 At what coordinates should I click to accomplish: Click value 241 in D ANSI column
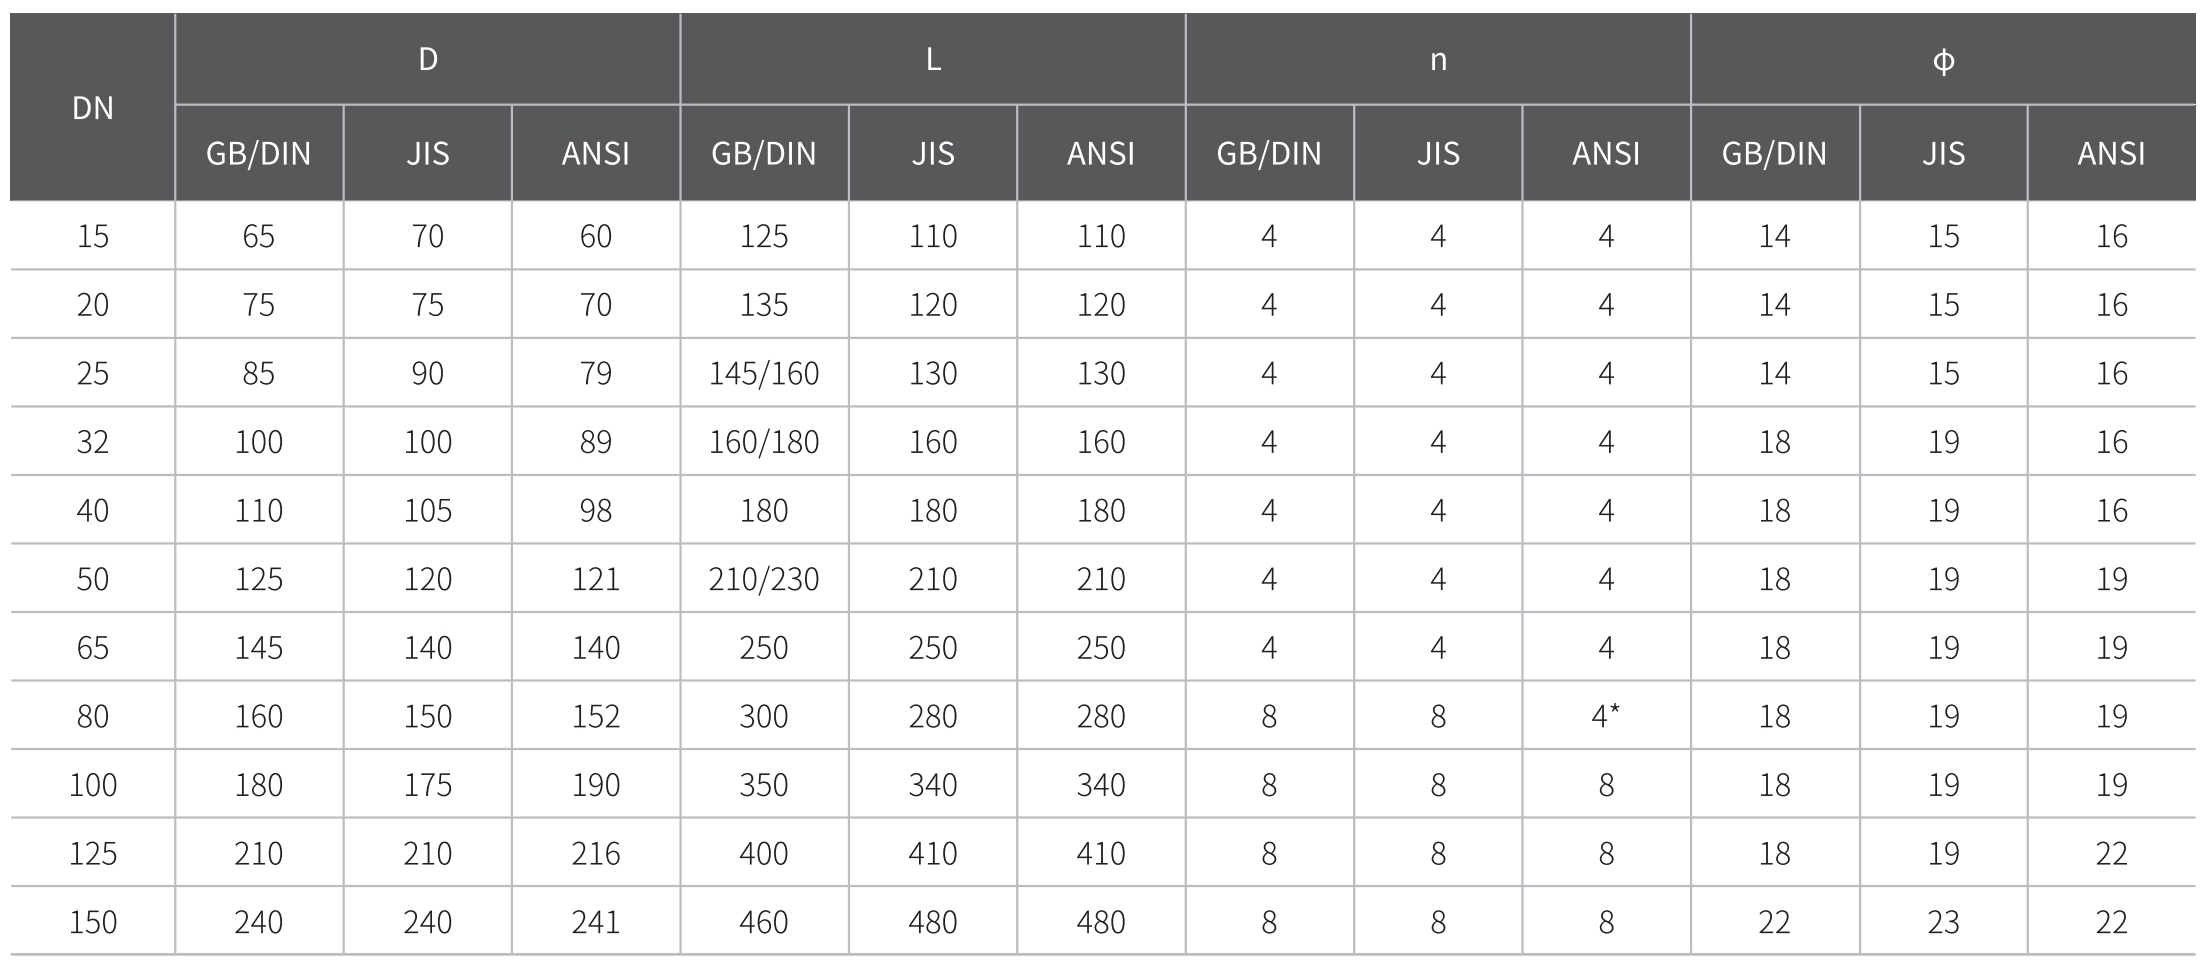(x=596, y=922)
